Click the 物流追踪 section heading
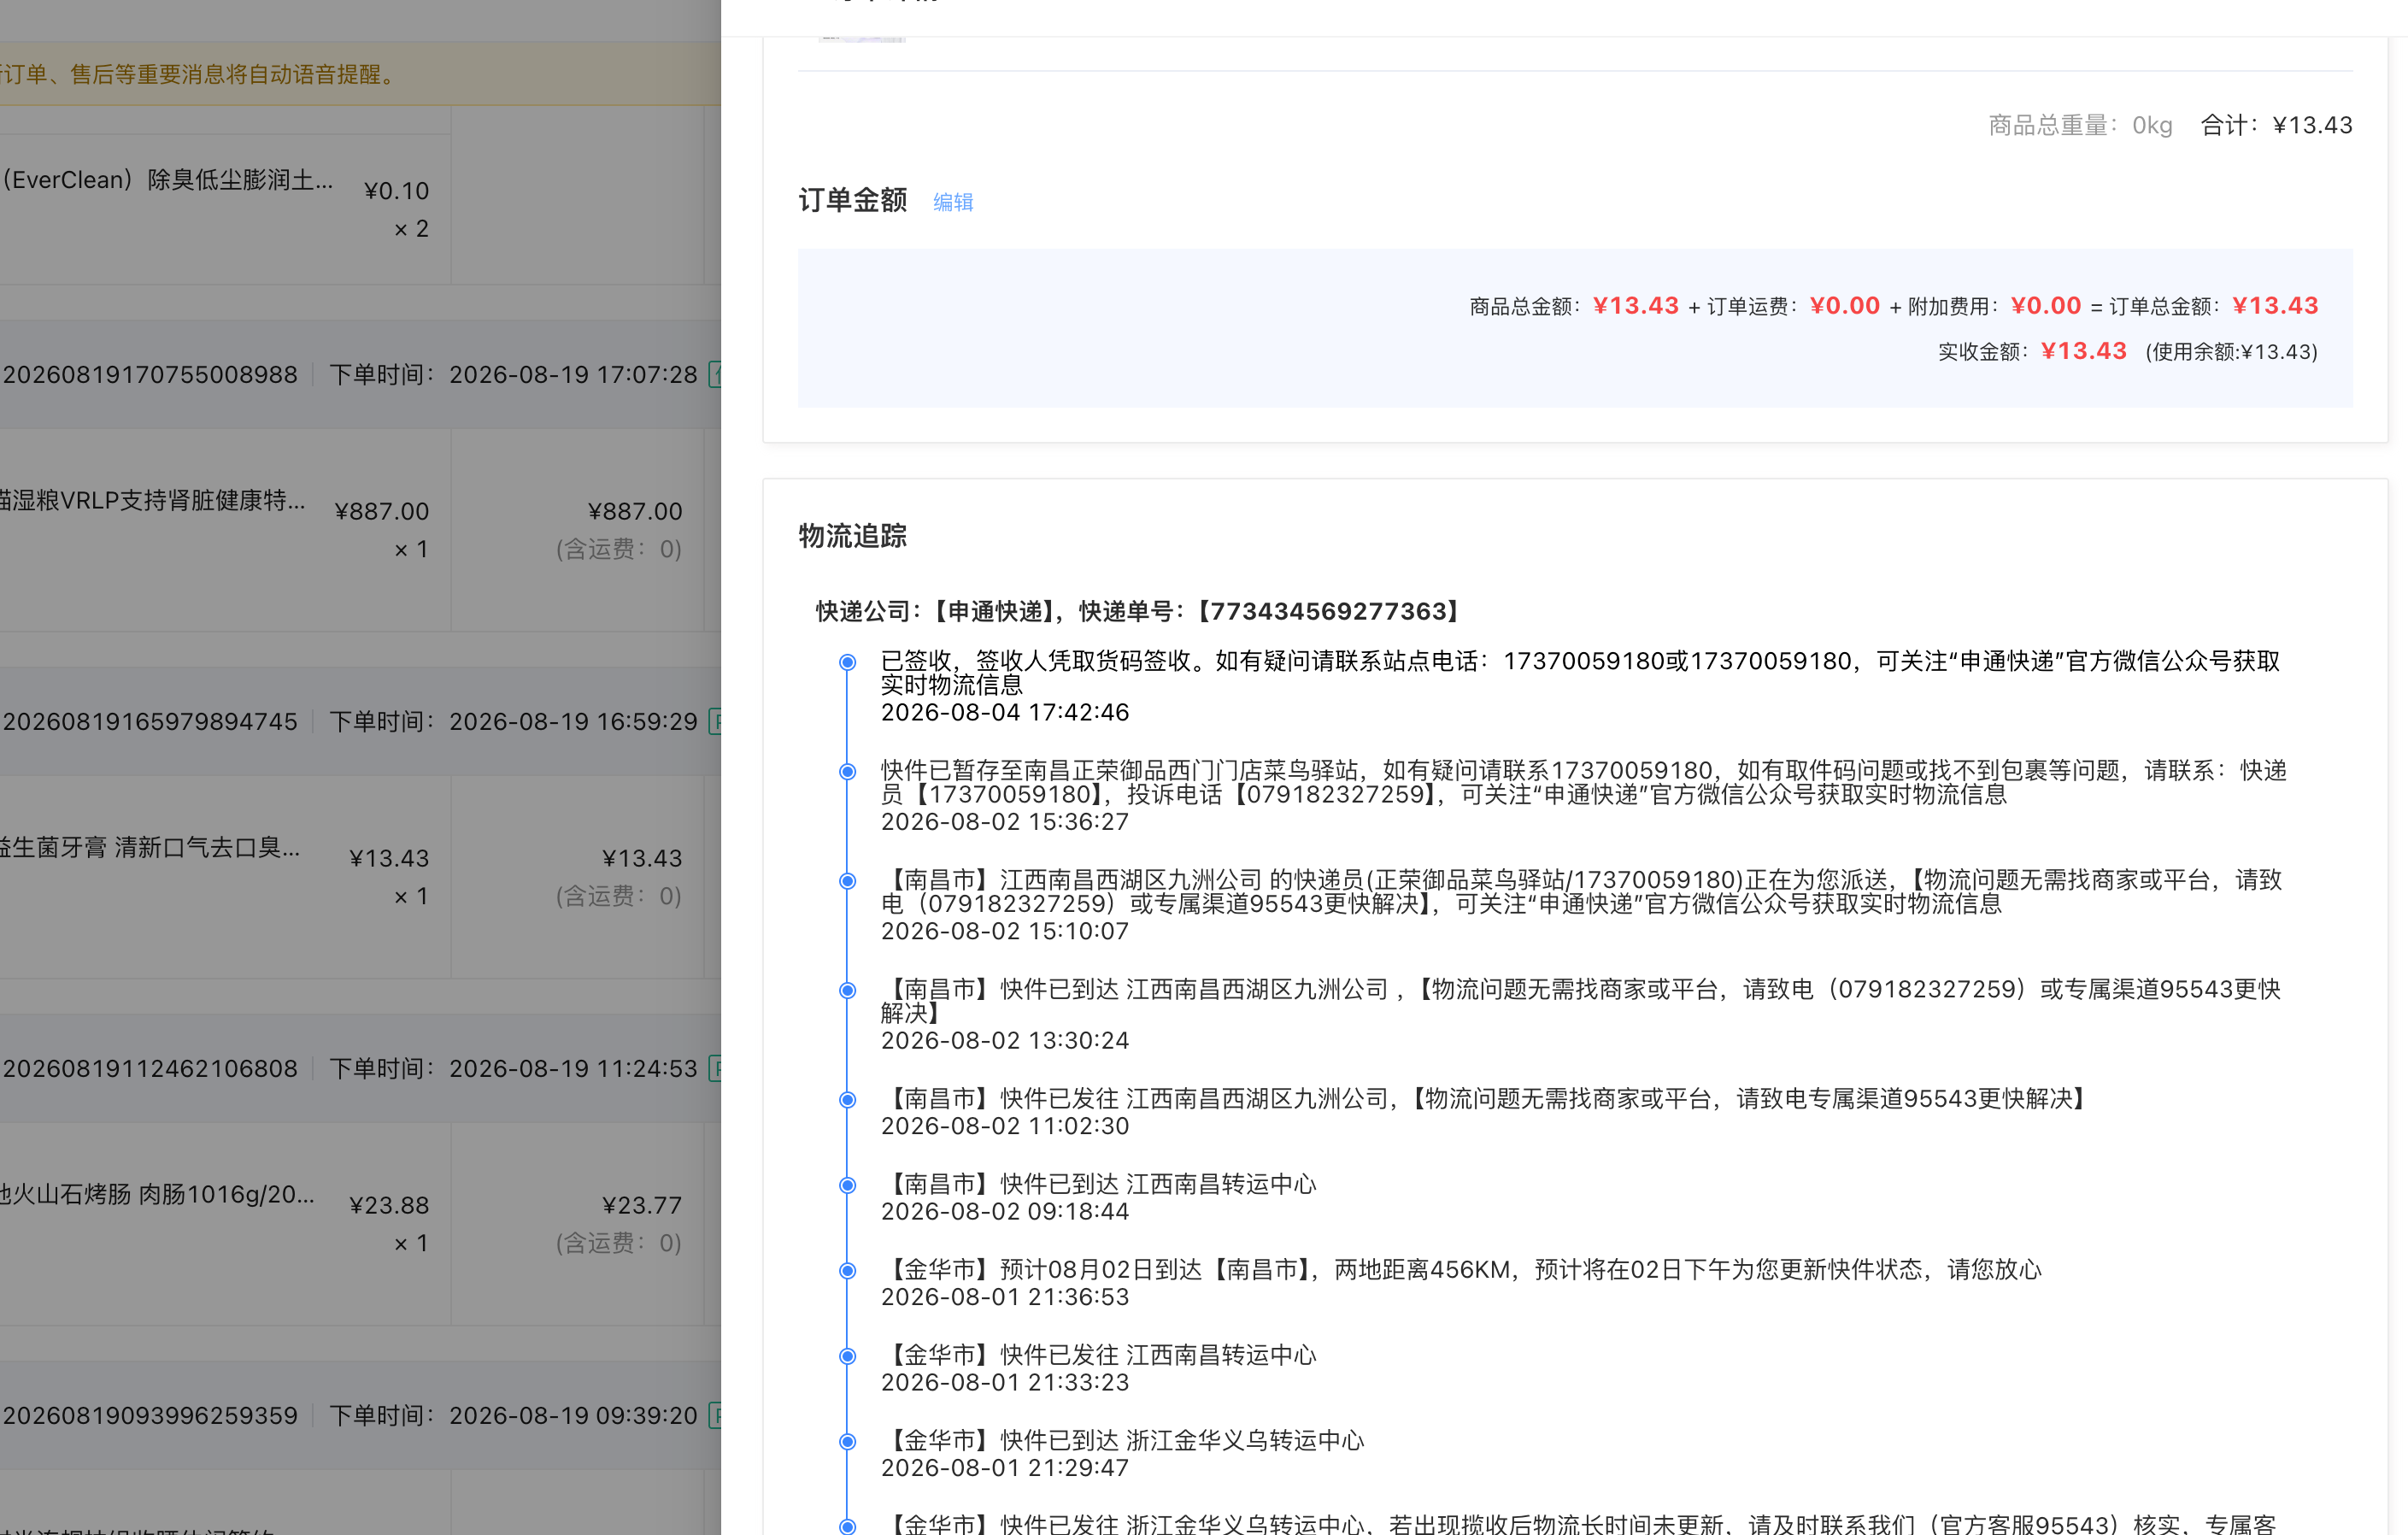 [852, 536]
